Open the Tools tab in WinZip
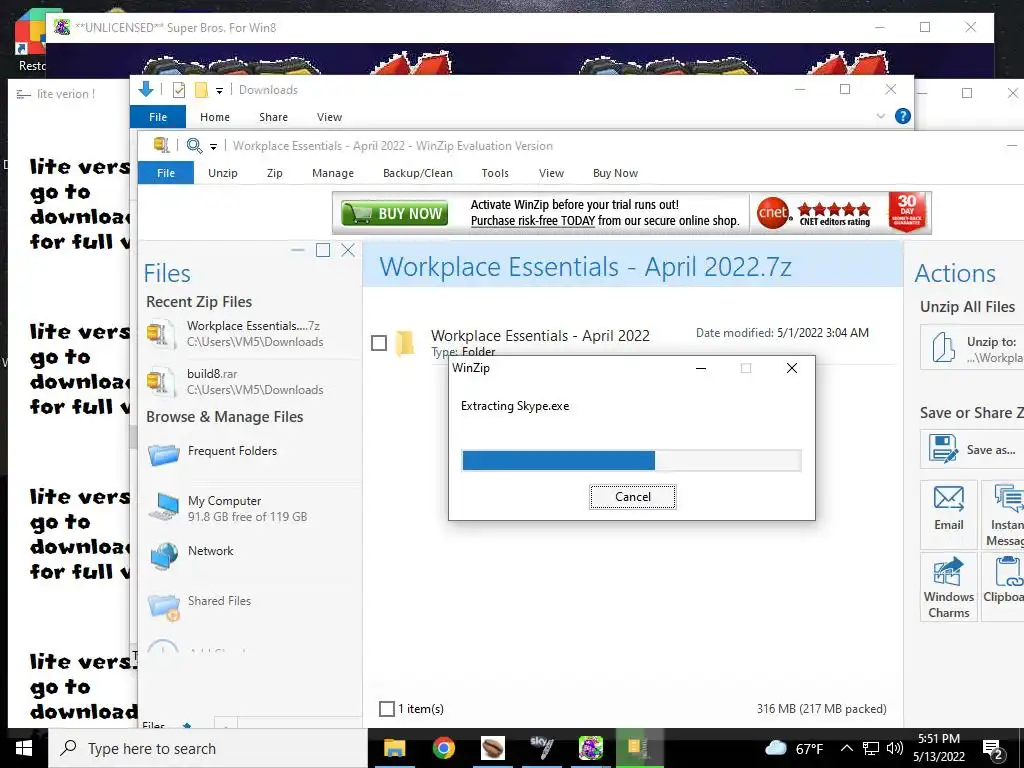 tap(494, 173)
